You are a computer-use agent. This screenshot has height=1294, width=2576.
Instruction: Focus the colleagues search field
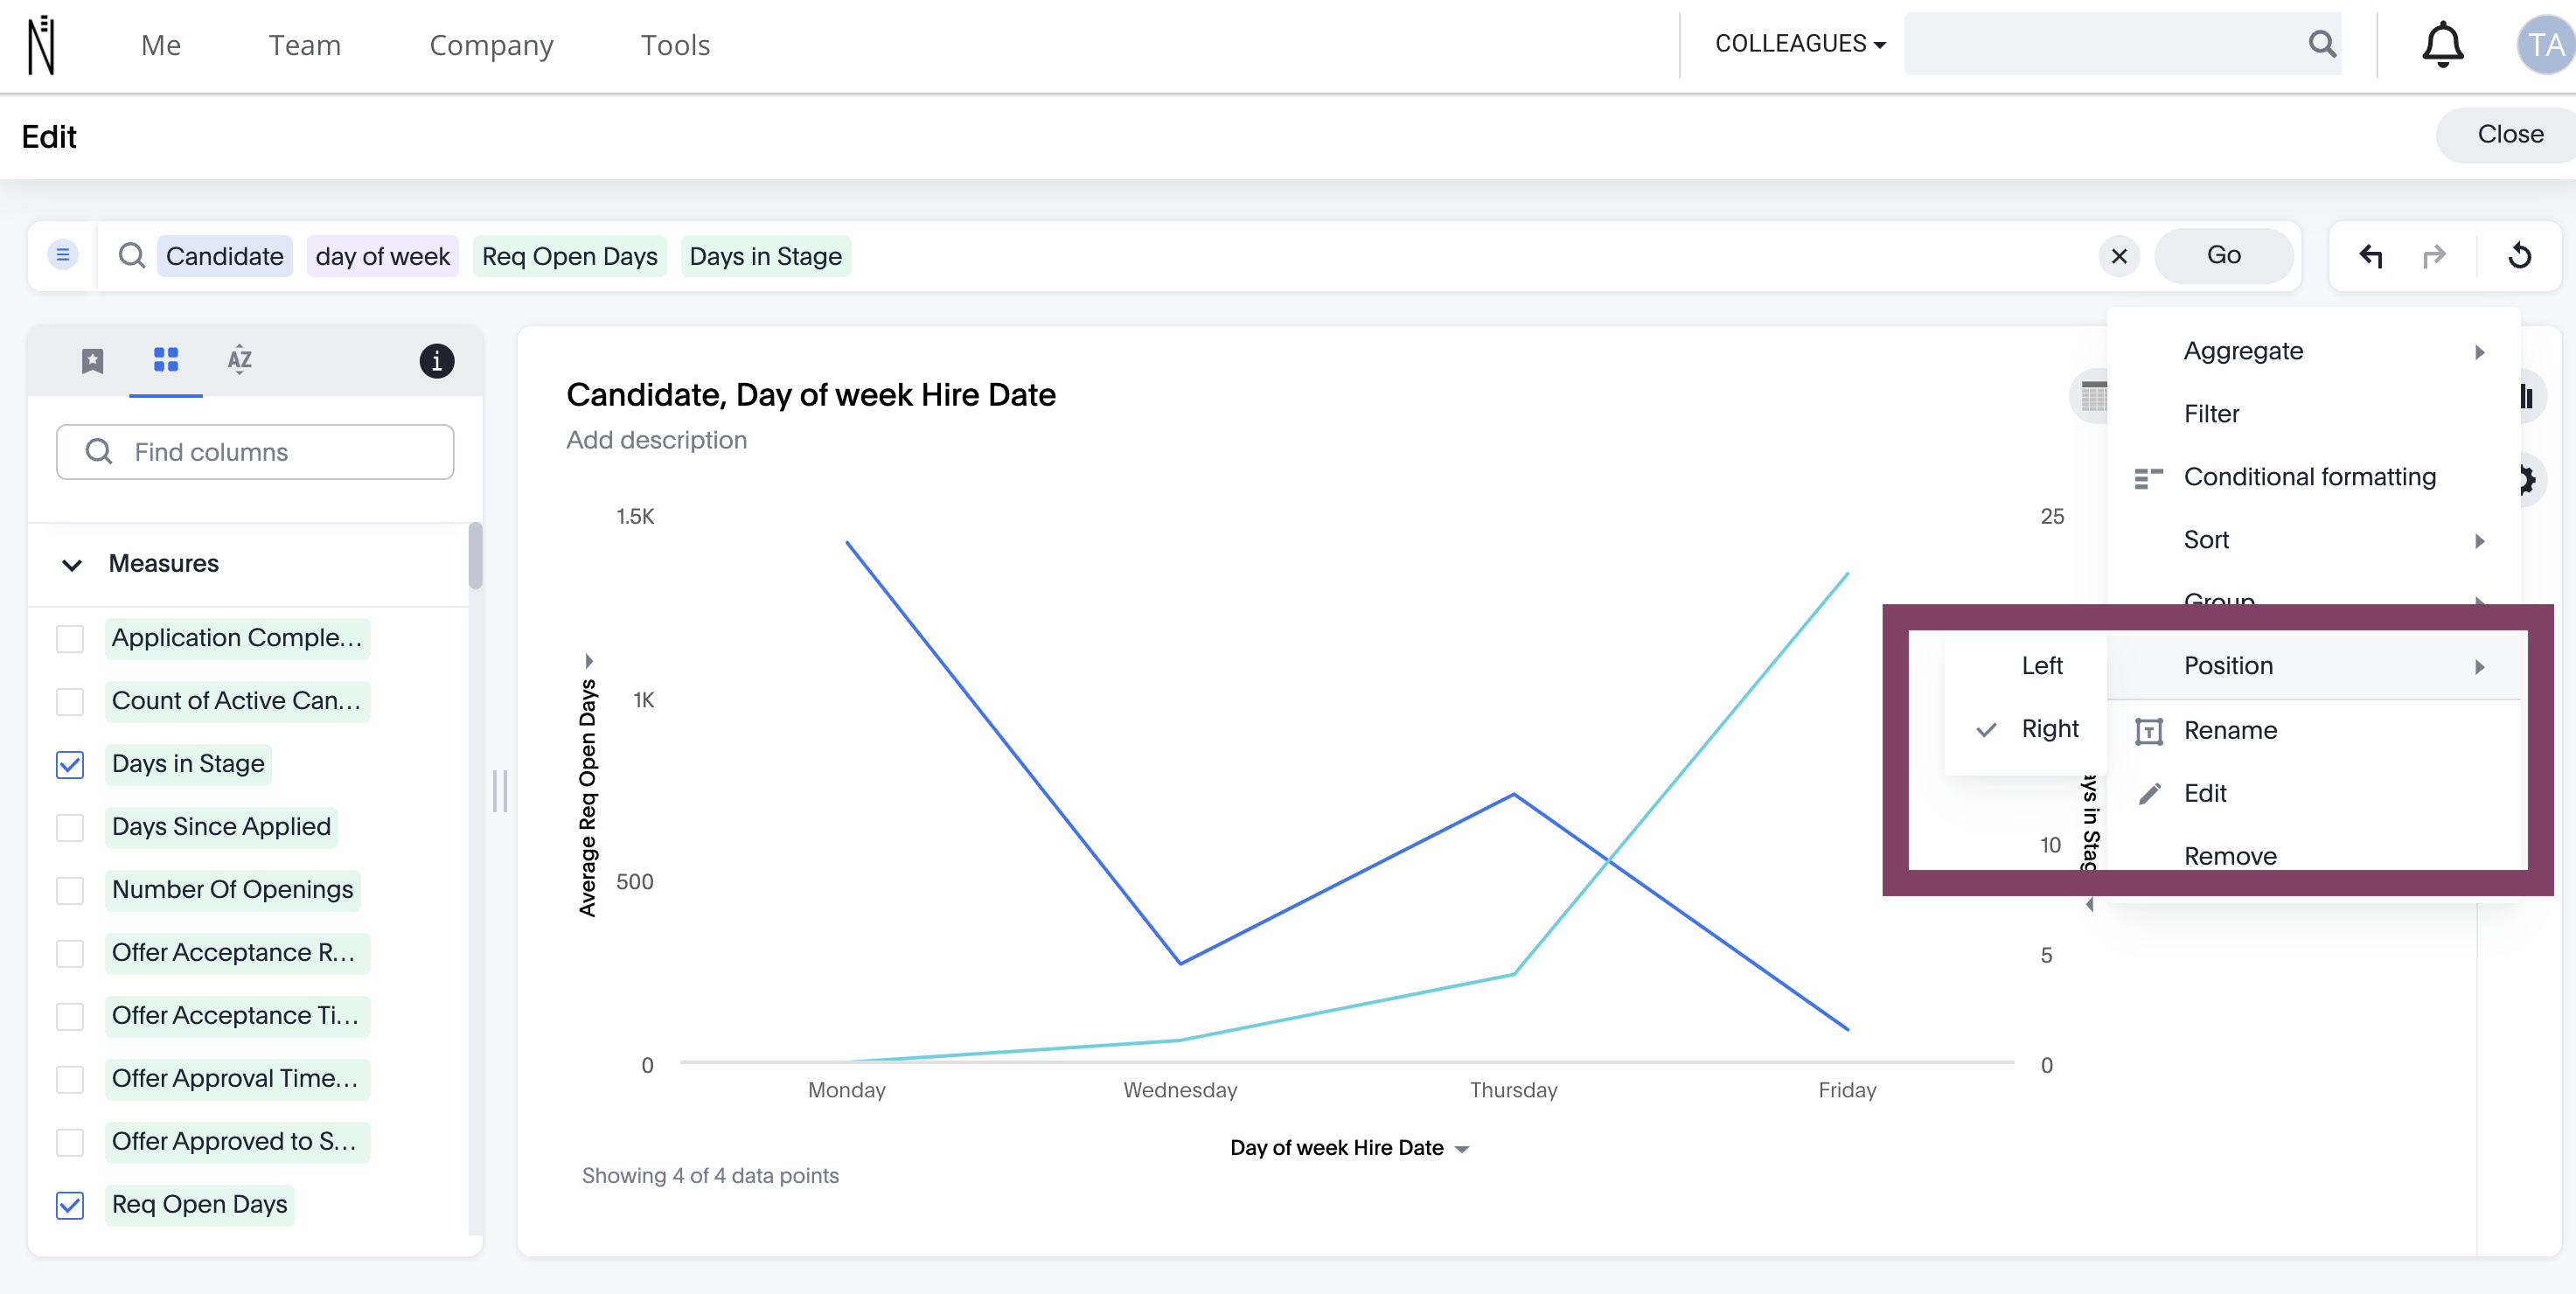coord(2122,44)
